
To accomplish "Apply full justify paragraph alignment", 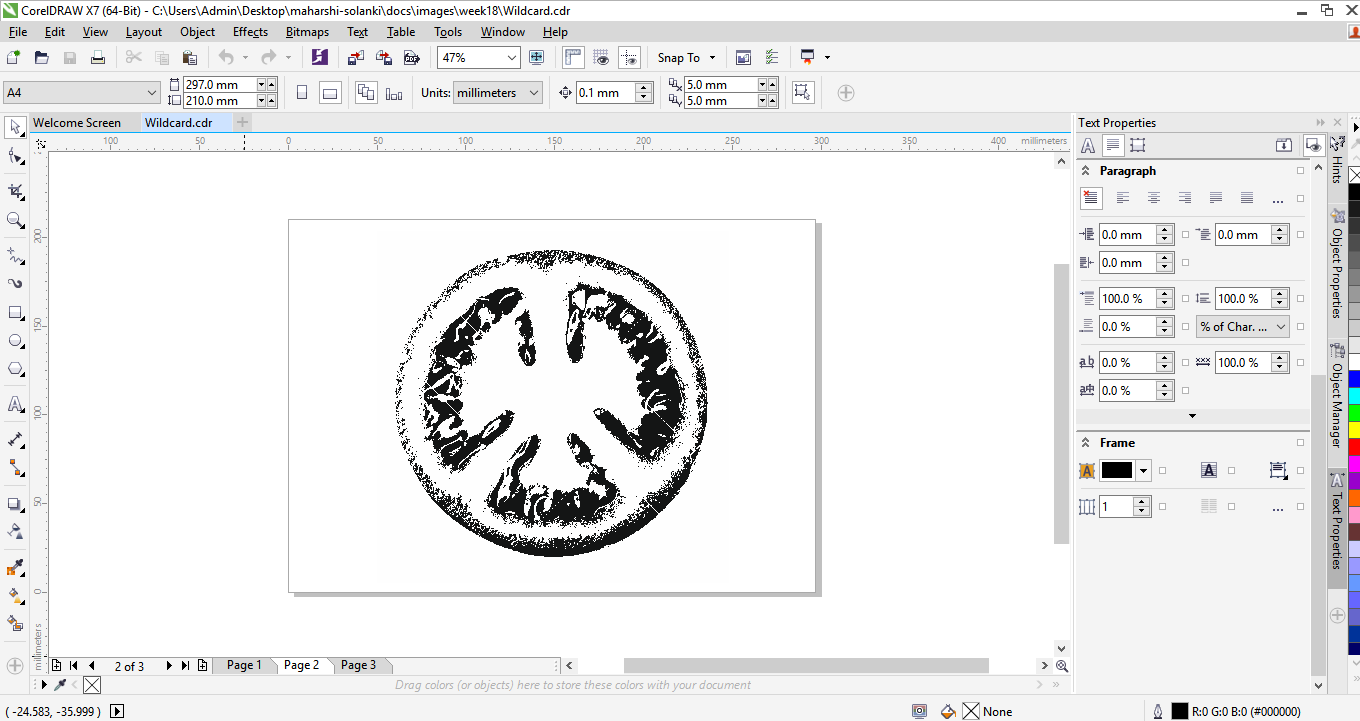I will tap(1215, 198).
